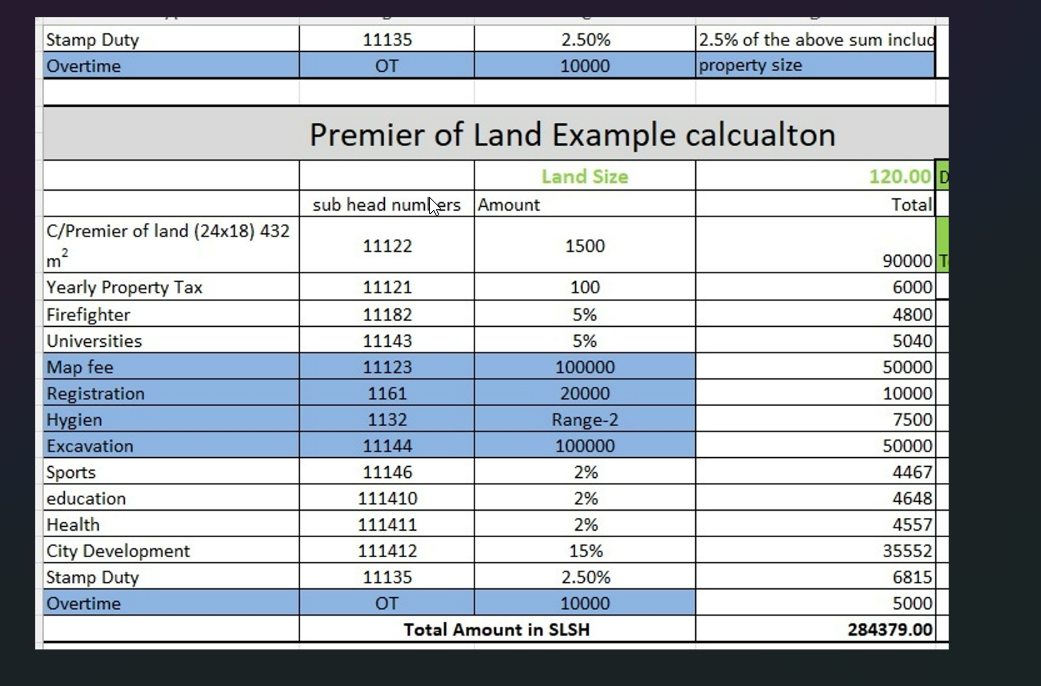
Task: Click the 'Sports' row label
Action: click(171, 472)
